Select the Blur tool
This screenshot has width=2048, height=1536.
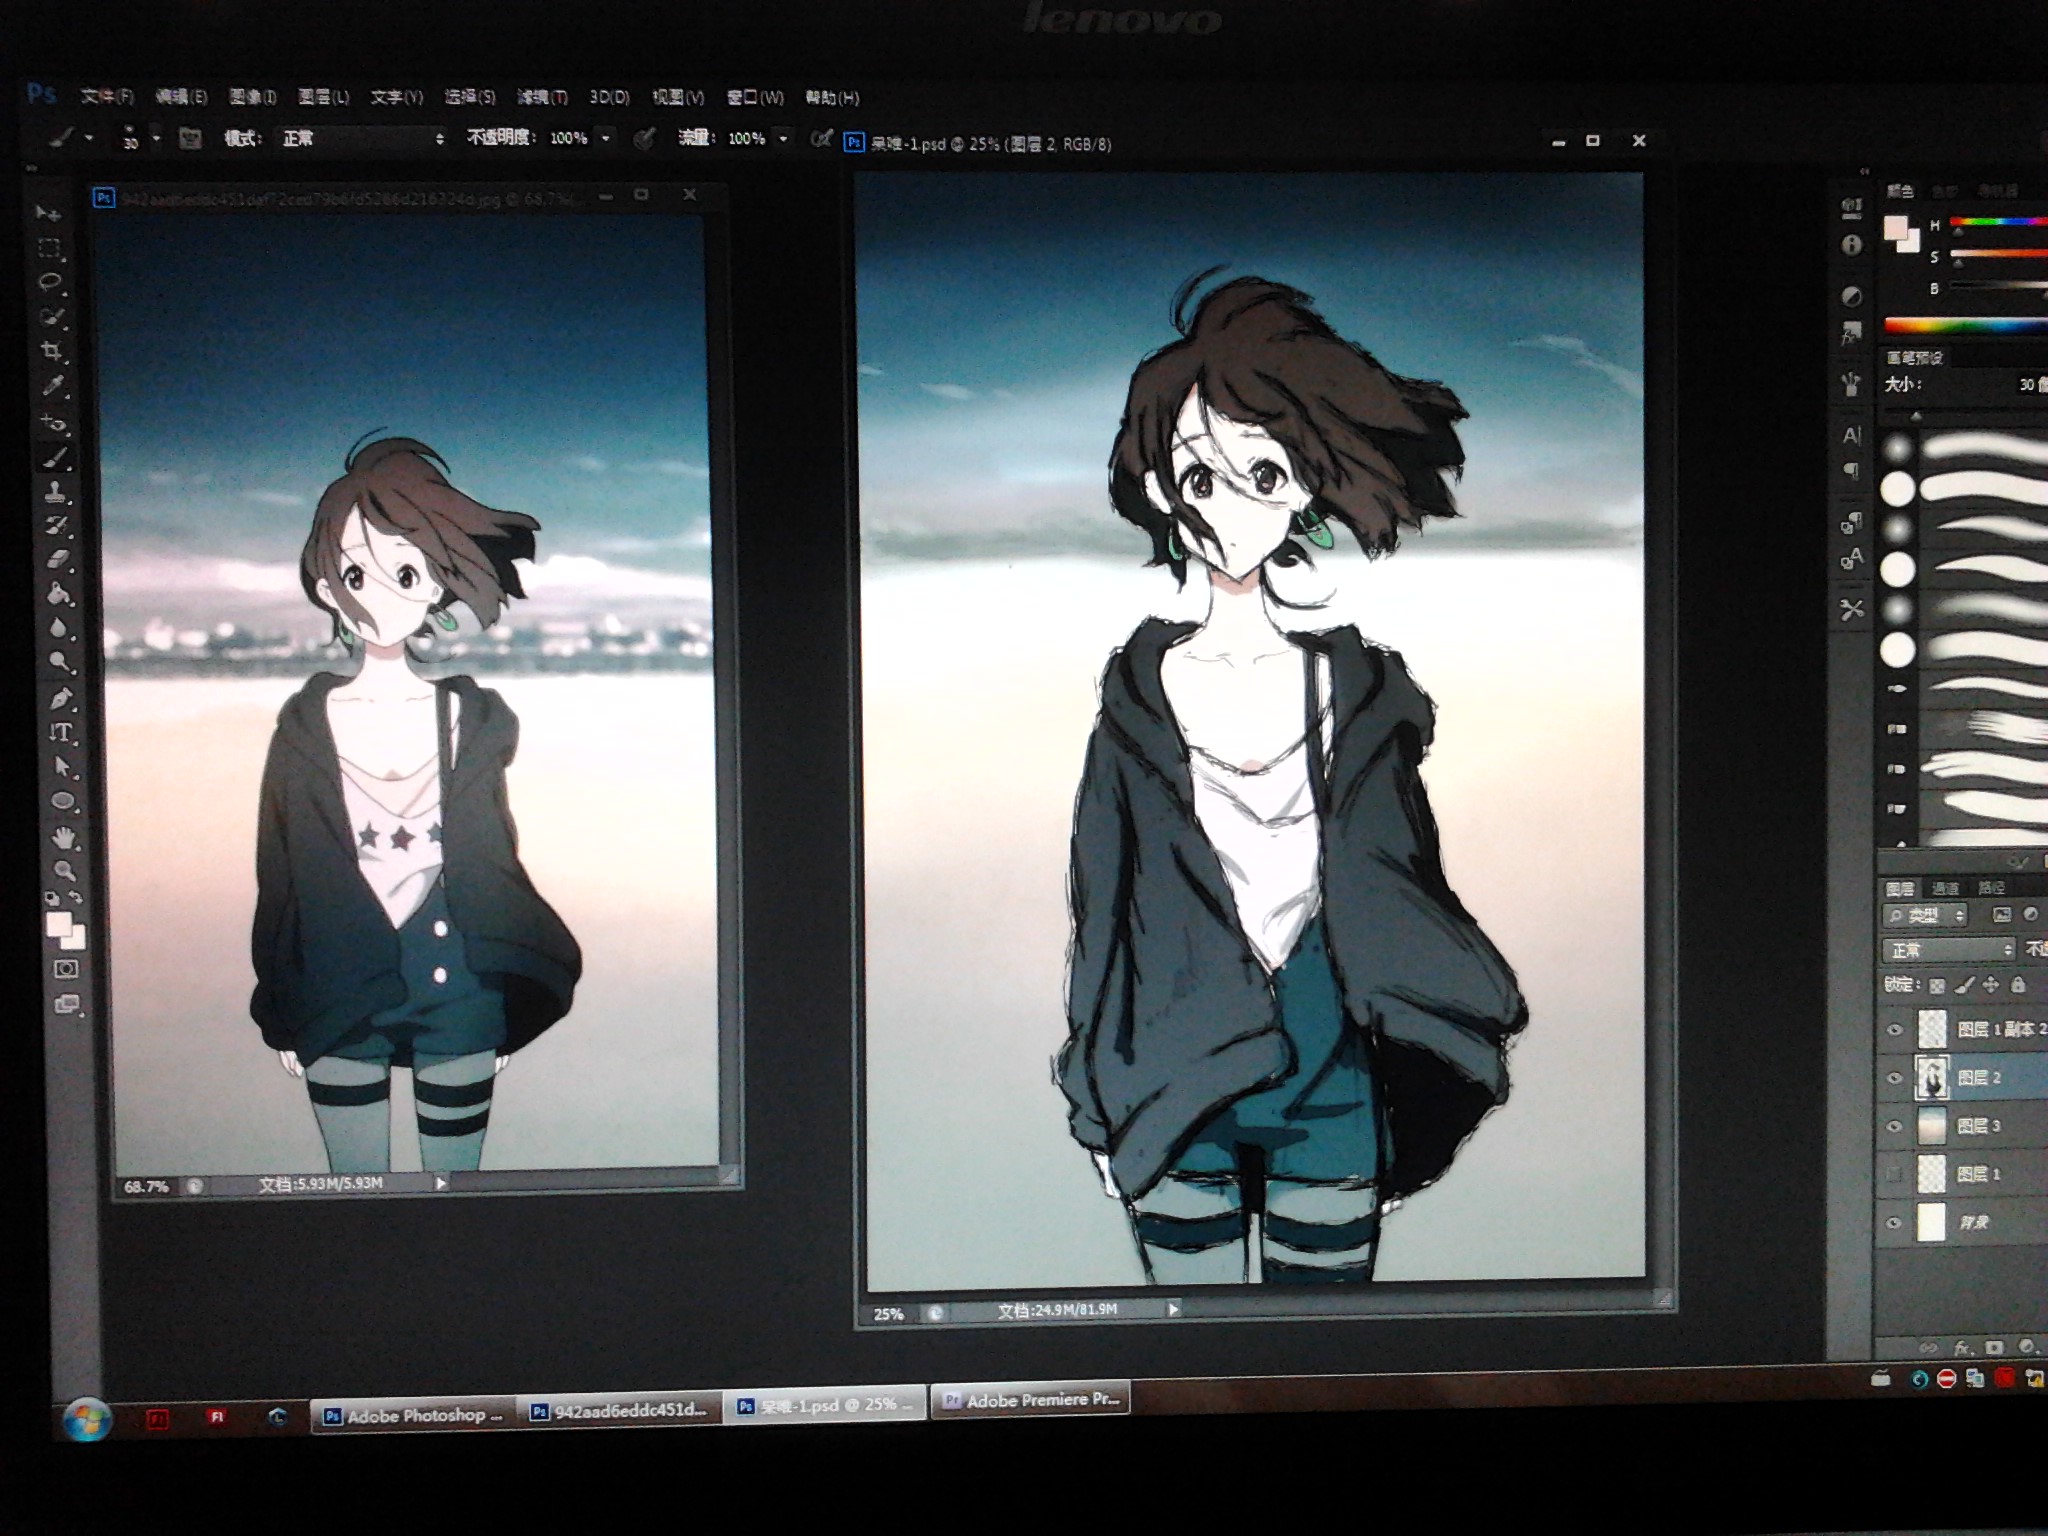click(59, 628)
